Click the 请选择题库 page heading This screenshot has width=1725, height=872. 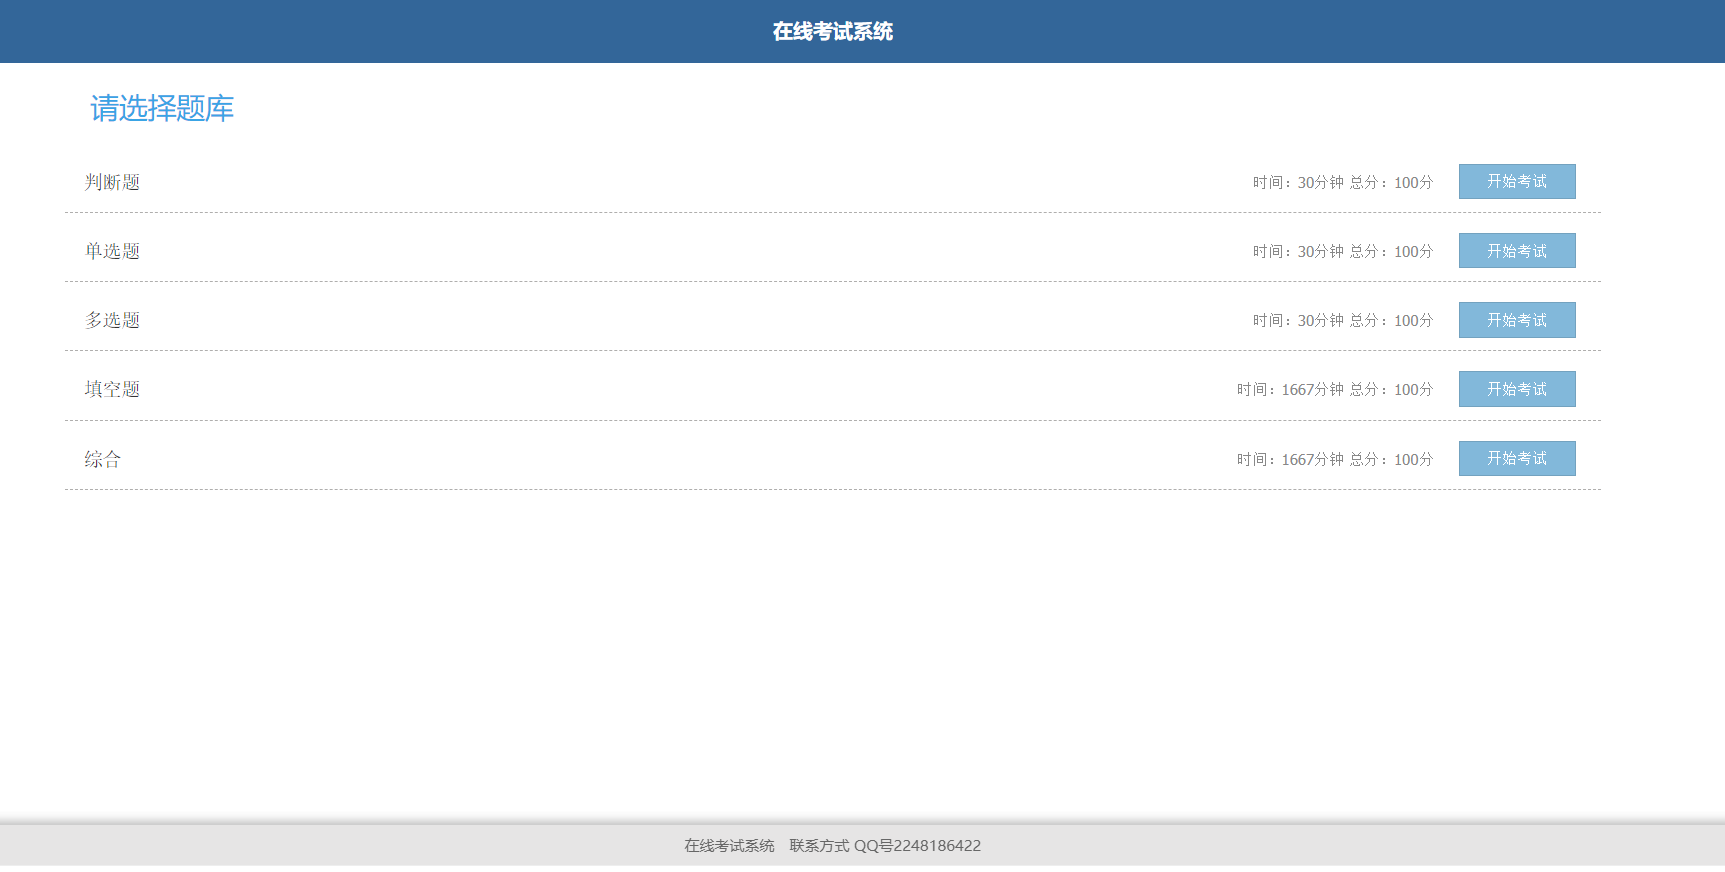162,108
